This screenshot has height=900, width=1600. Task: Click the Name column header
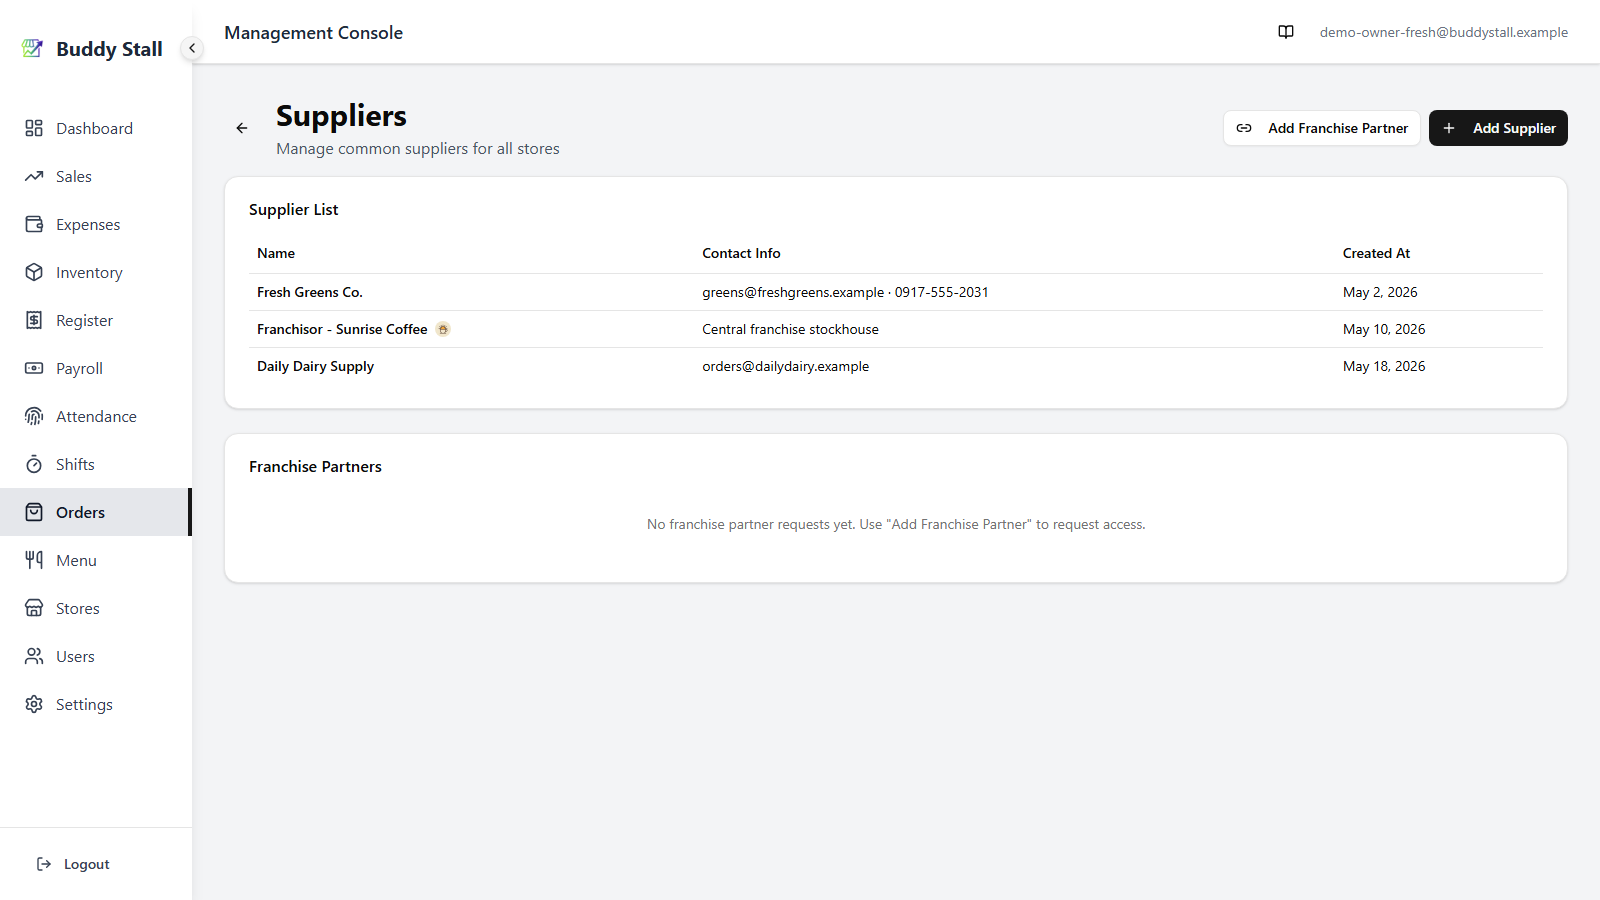pyautogui.click(x=276, y=253)
